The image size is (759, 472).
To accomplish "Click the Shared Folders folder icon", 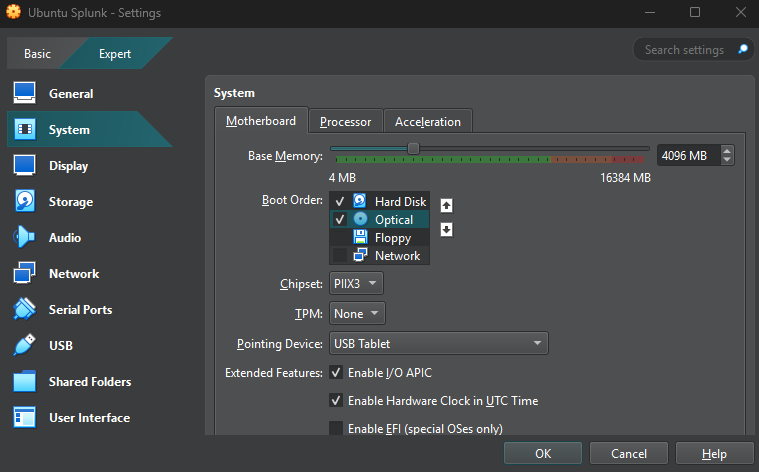I will pos(24,381).
